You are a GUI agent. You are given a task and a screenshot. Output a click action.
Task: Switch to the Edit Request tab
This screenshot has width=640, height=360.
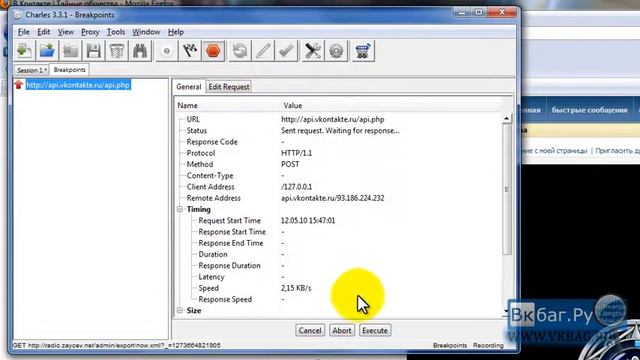(229, 87)
